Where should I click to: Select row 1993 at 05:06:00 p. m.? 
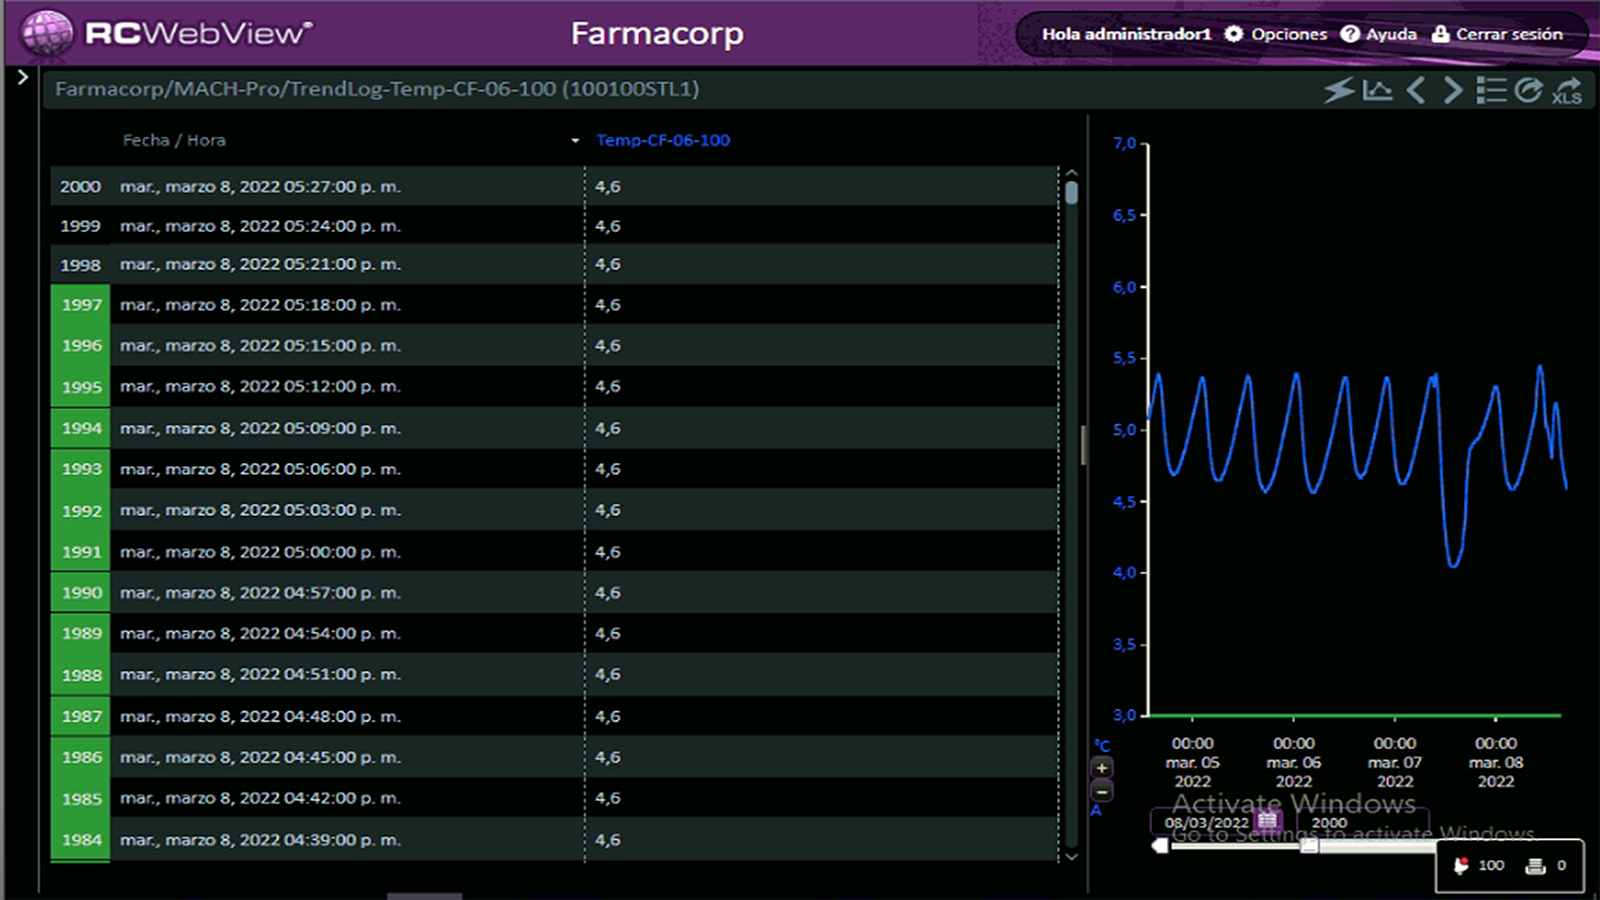[555, 469]
